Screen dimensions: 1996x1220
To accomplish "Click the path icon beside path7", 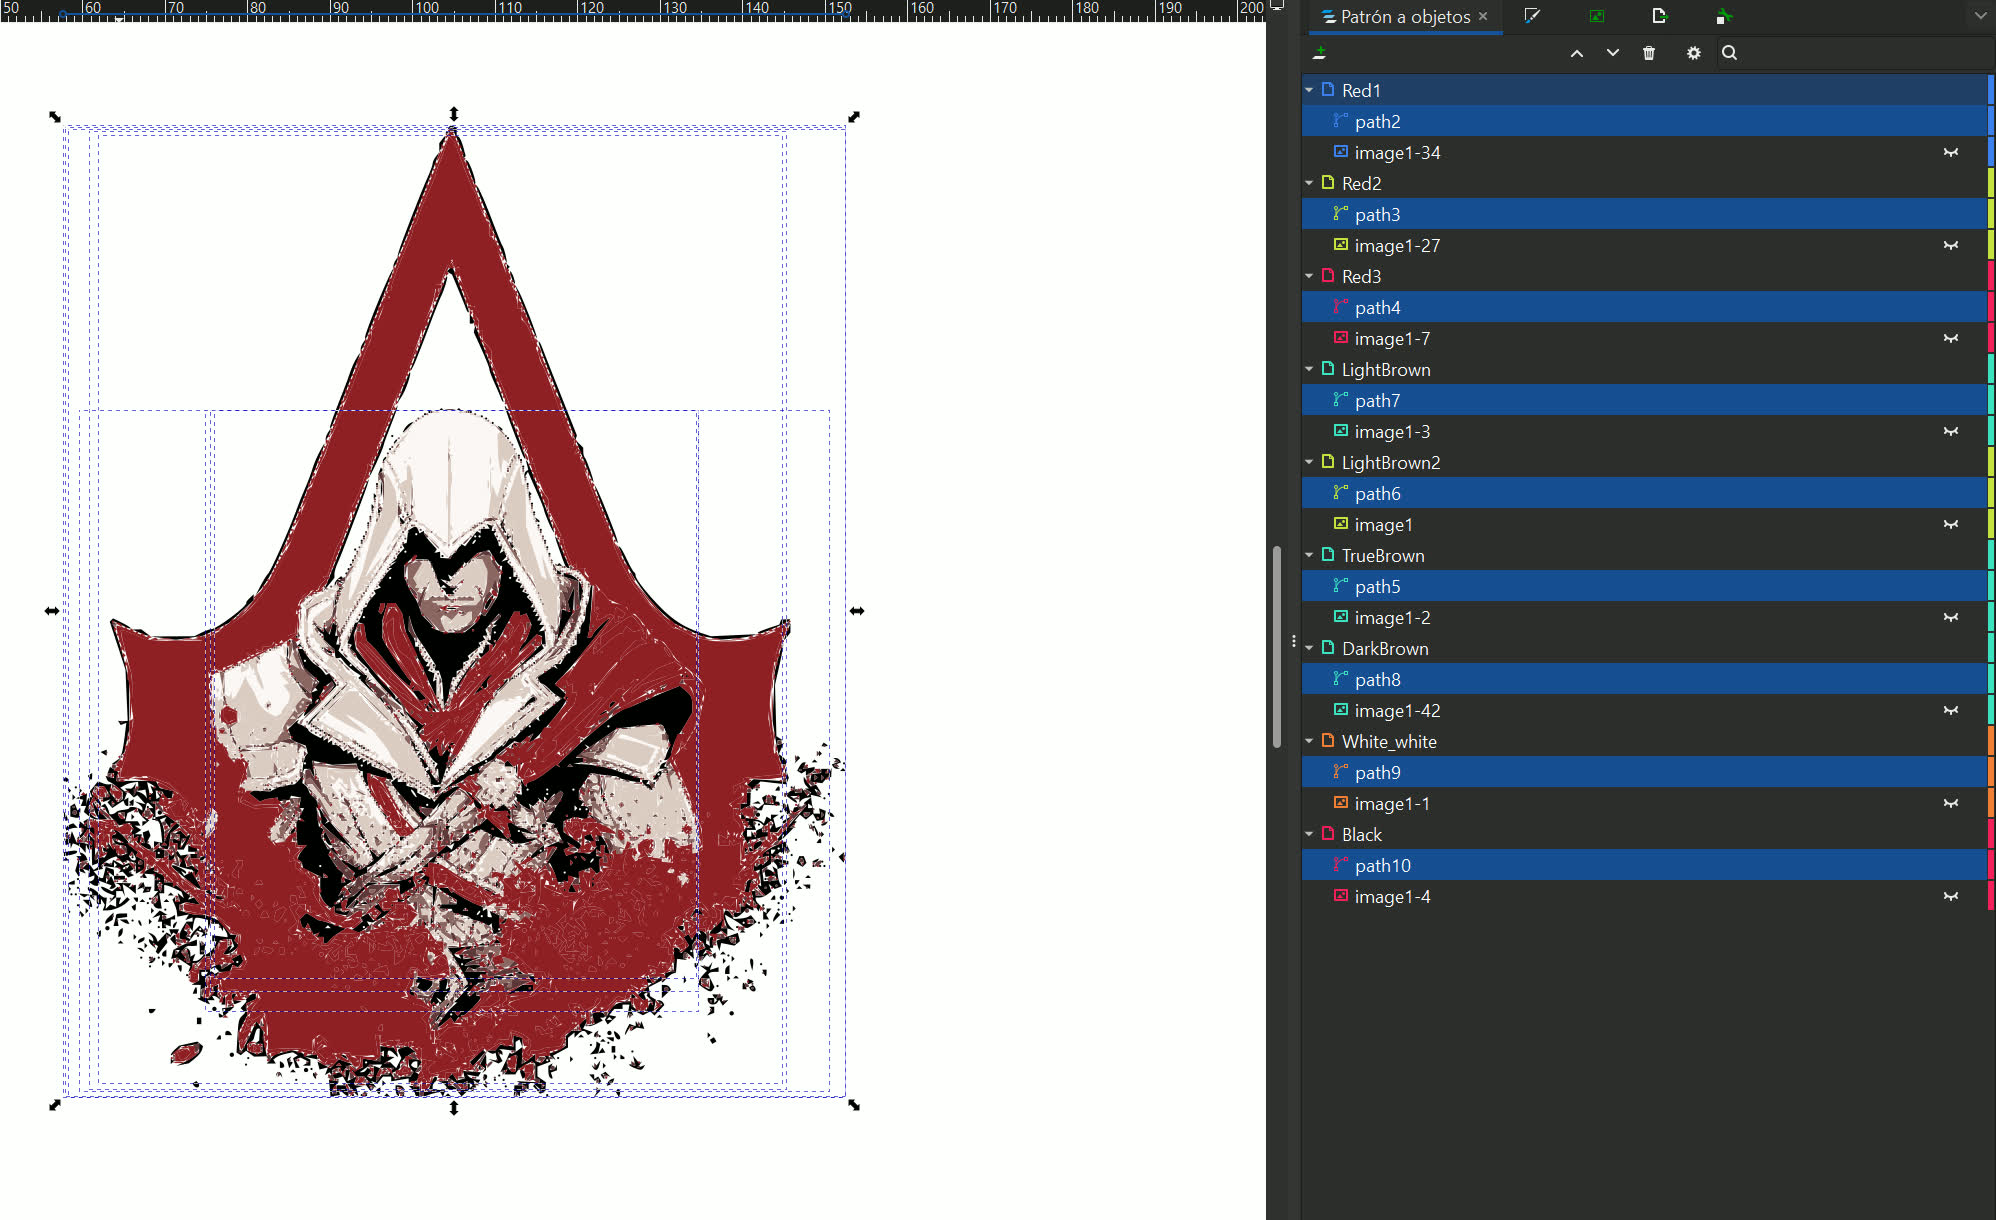I will (1340, 400).
